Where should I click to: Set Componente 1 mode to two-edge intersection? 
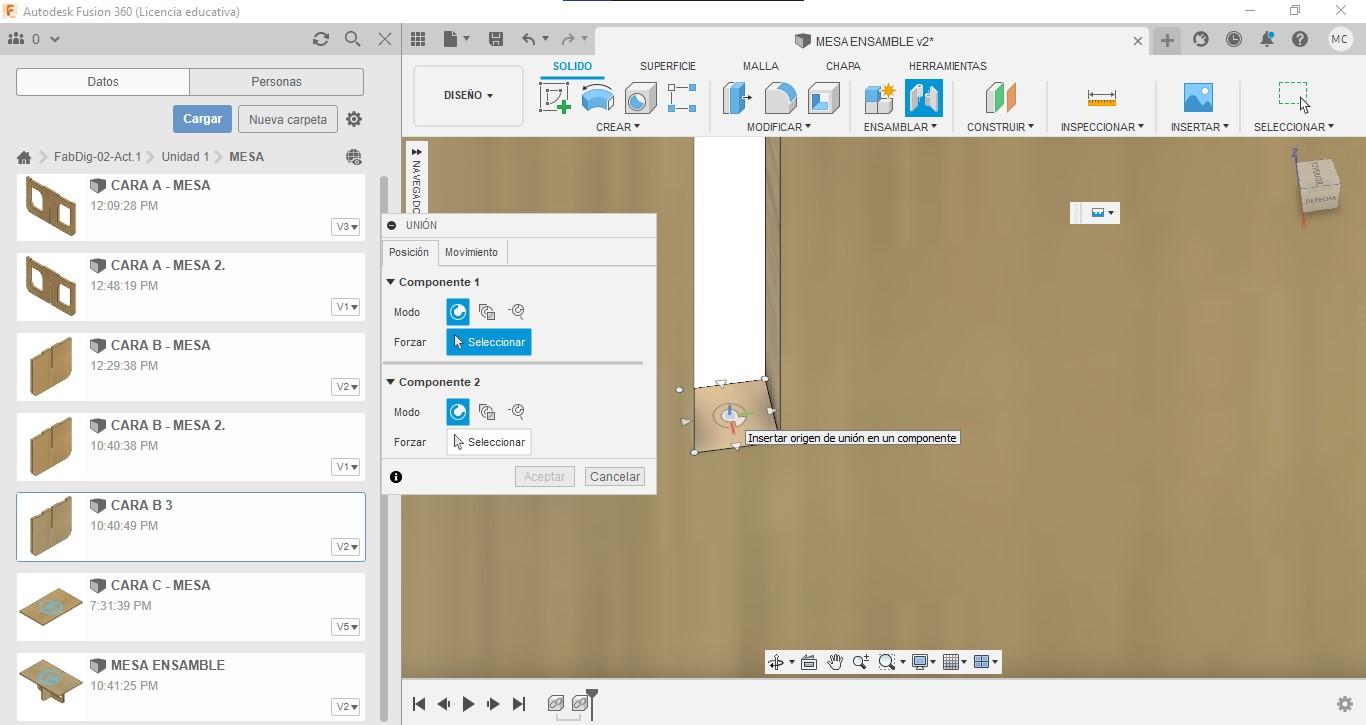pos(516,312)
